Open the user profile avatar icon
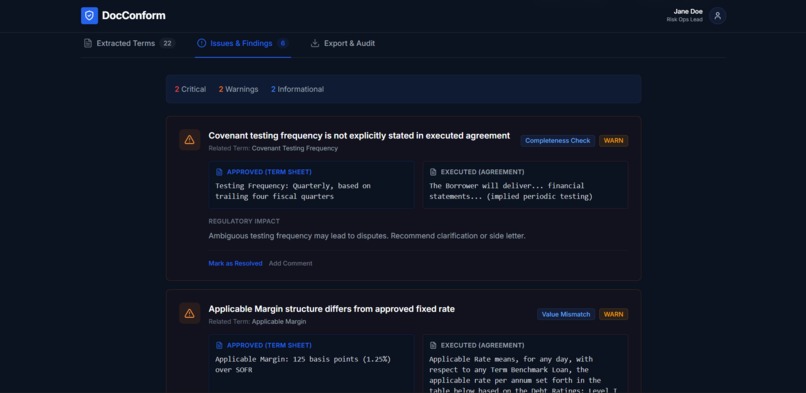 click(718, 16)
